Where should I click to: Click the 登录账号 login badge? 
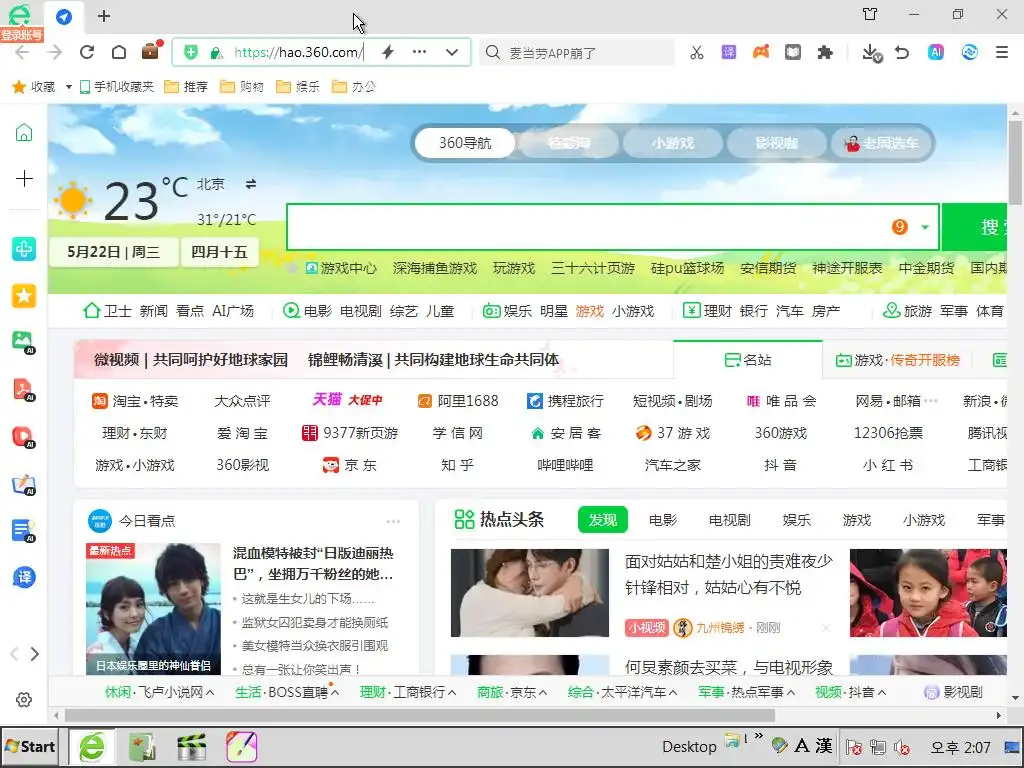tap(22, 35)
